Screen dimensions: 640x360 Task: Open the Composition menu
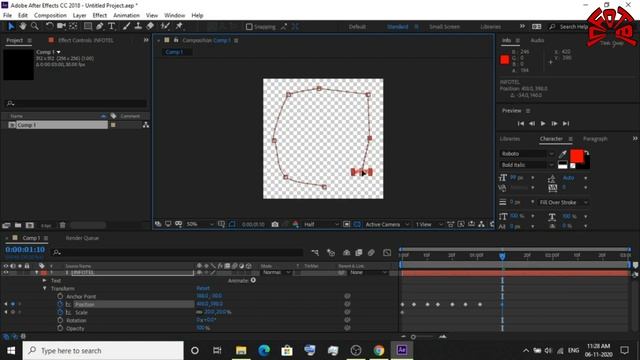click(x=50, y=15)
